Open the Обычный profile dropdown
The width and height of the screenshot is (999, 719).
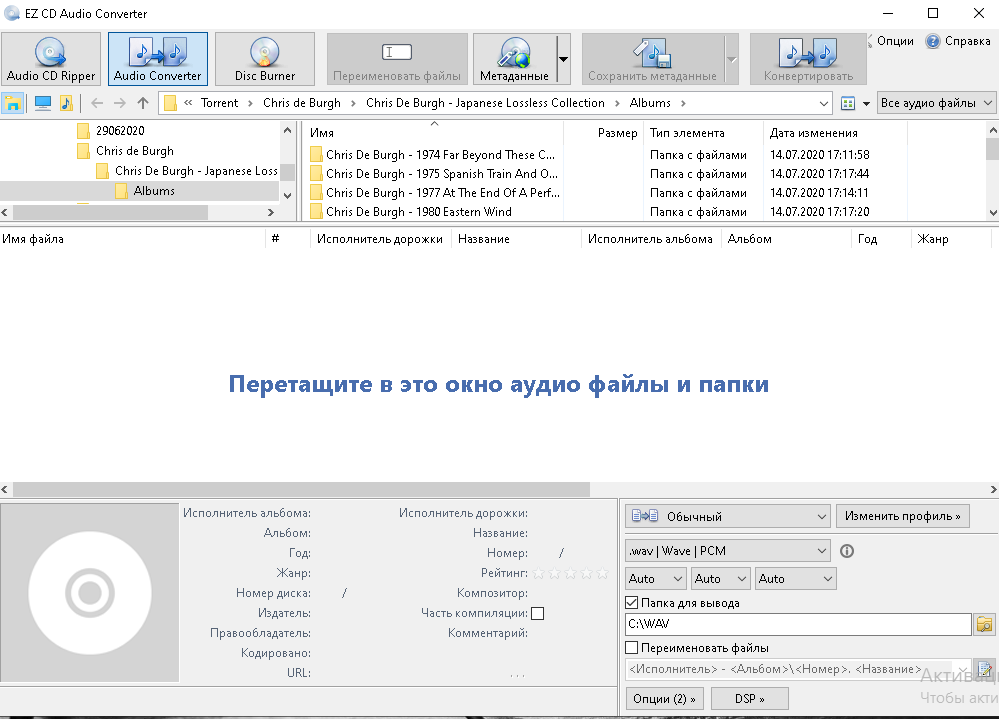tap(728, 516)
